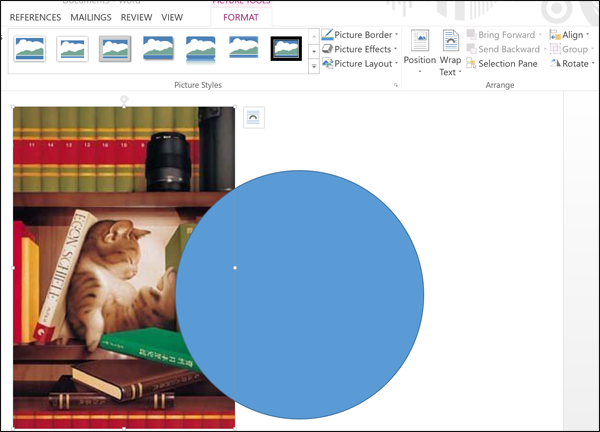Apply the first simple frame picture style
The width and height of the screenshot is (600, 432).
coord(30,49)
